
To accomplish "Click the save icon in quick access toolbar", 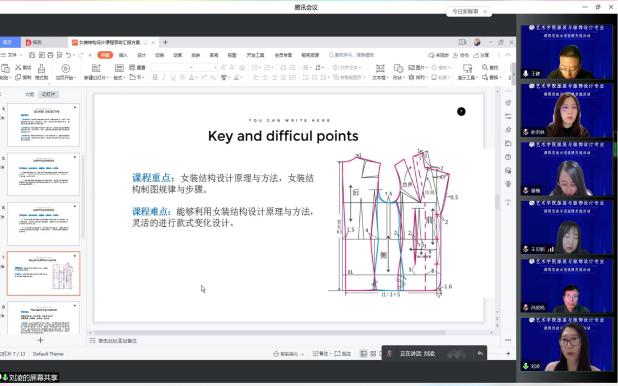I will tap(32, 55).
